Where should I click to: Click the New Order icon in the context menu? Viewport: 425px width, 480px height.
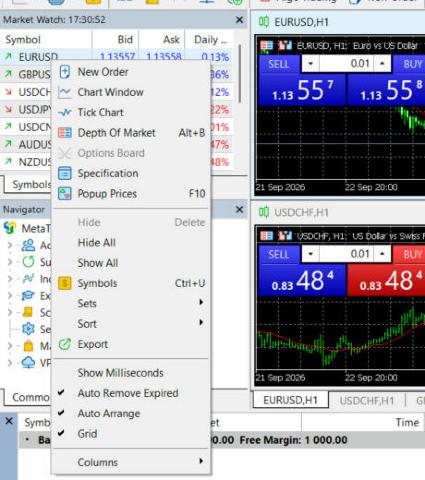click(x=65, y=72)
